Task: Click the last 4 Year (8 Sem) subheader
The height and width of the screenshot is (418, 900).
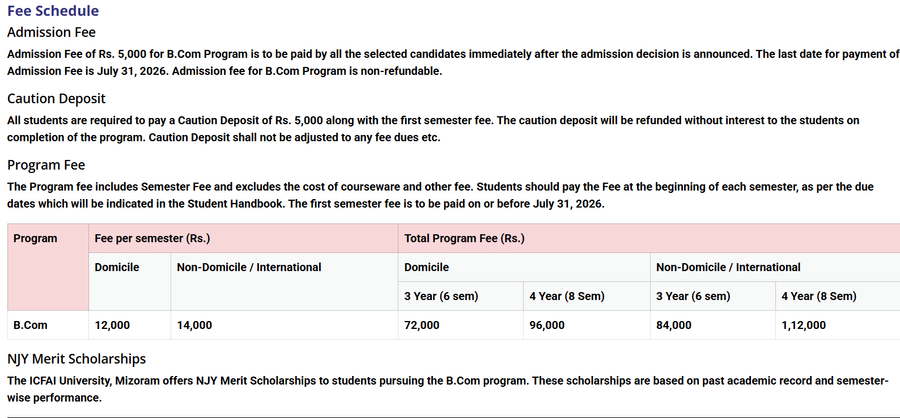Action: click(x=818, y=296)
